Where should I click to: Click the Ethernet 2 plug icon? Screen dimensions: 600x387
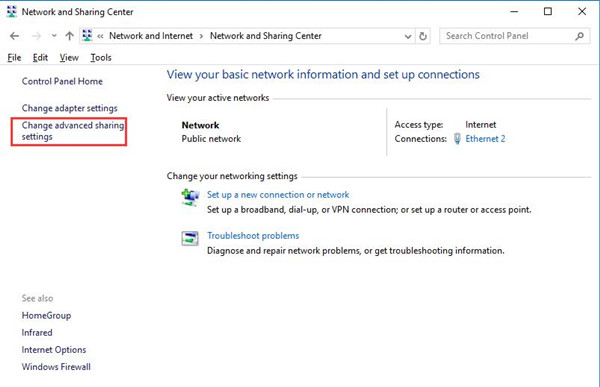coord(457,139)
